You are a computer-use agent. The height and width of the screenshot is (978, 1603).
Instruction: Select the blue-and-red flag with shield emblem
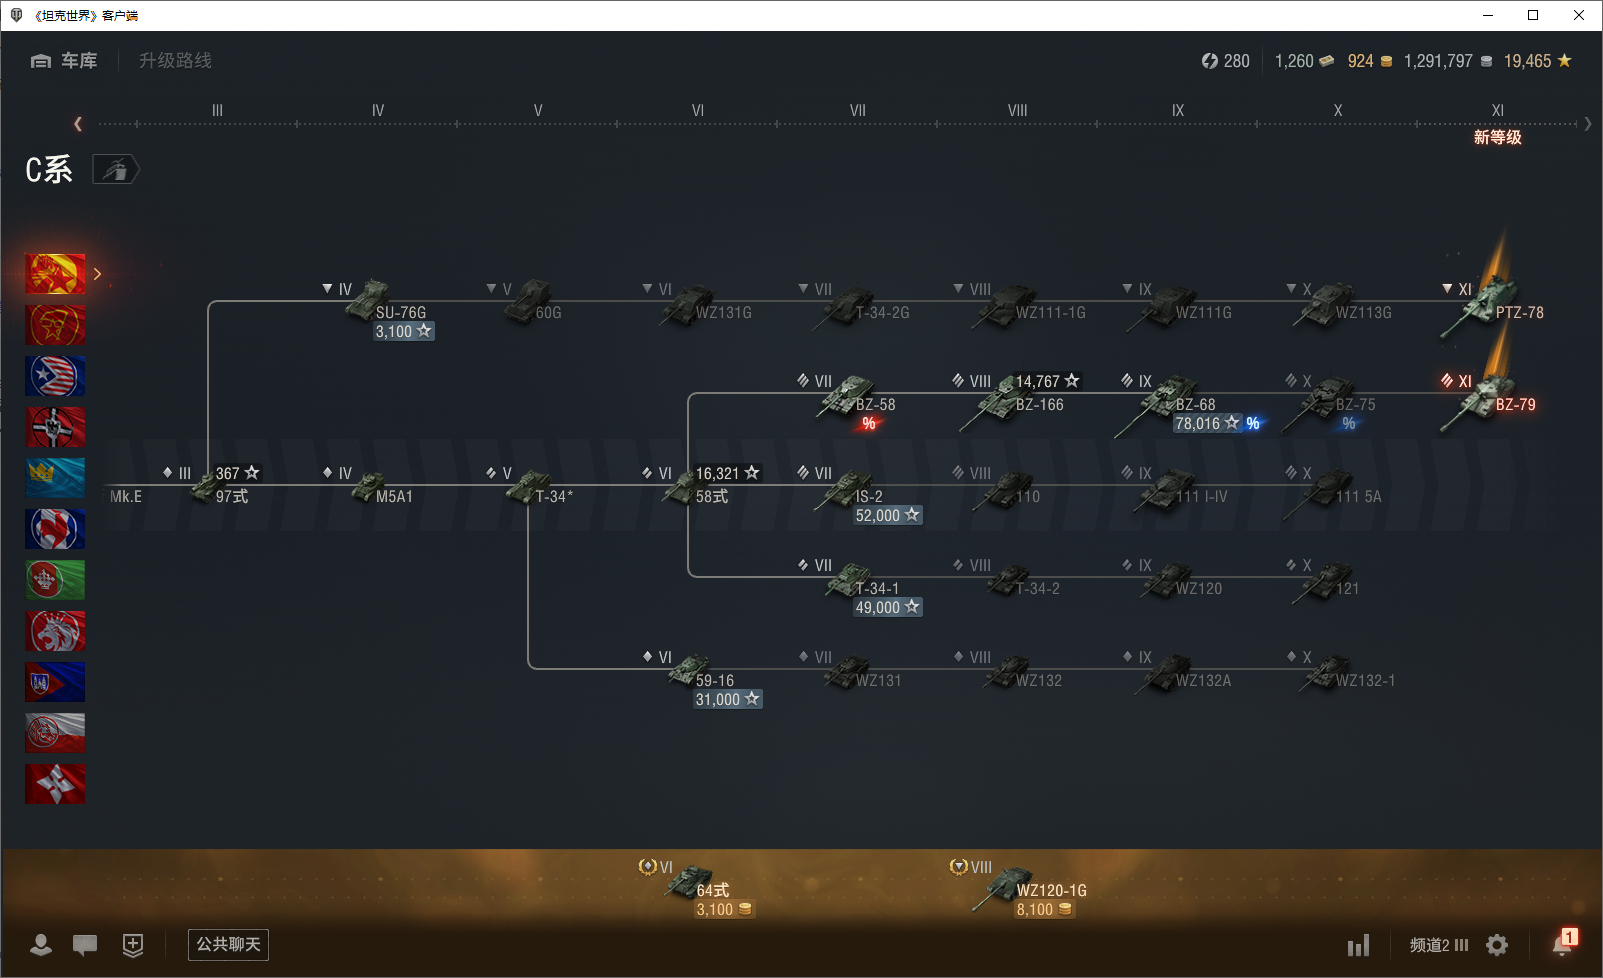(55, 682)
